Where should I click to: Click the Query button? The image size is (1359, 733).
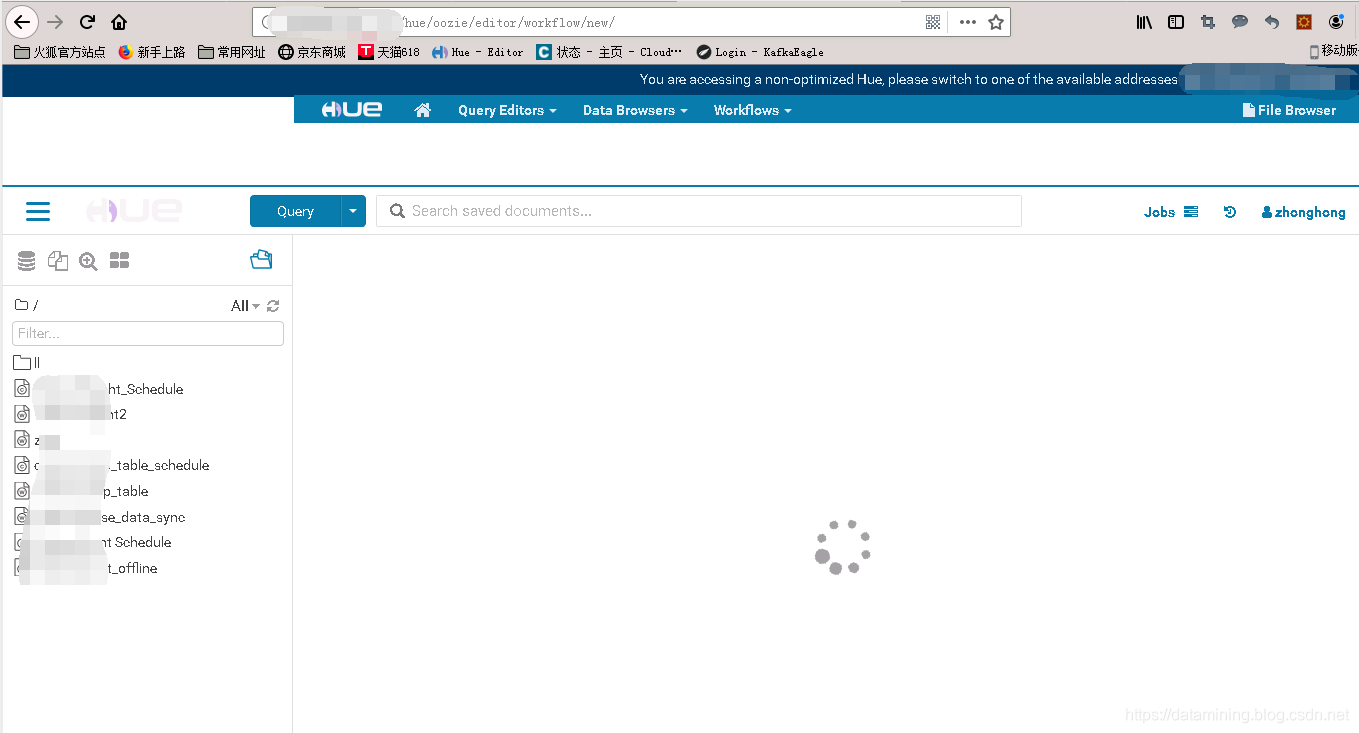295,211
